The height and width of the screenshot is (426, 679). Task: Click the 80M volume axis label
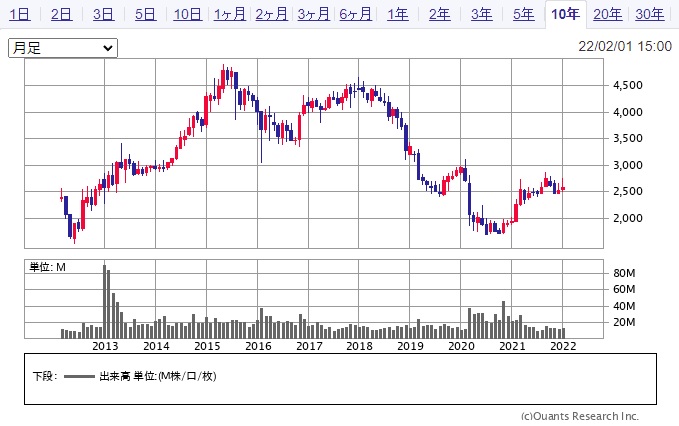coord(624,273)
